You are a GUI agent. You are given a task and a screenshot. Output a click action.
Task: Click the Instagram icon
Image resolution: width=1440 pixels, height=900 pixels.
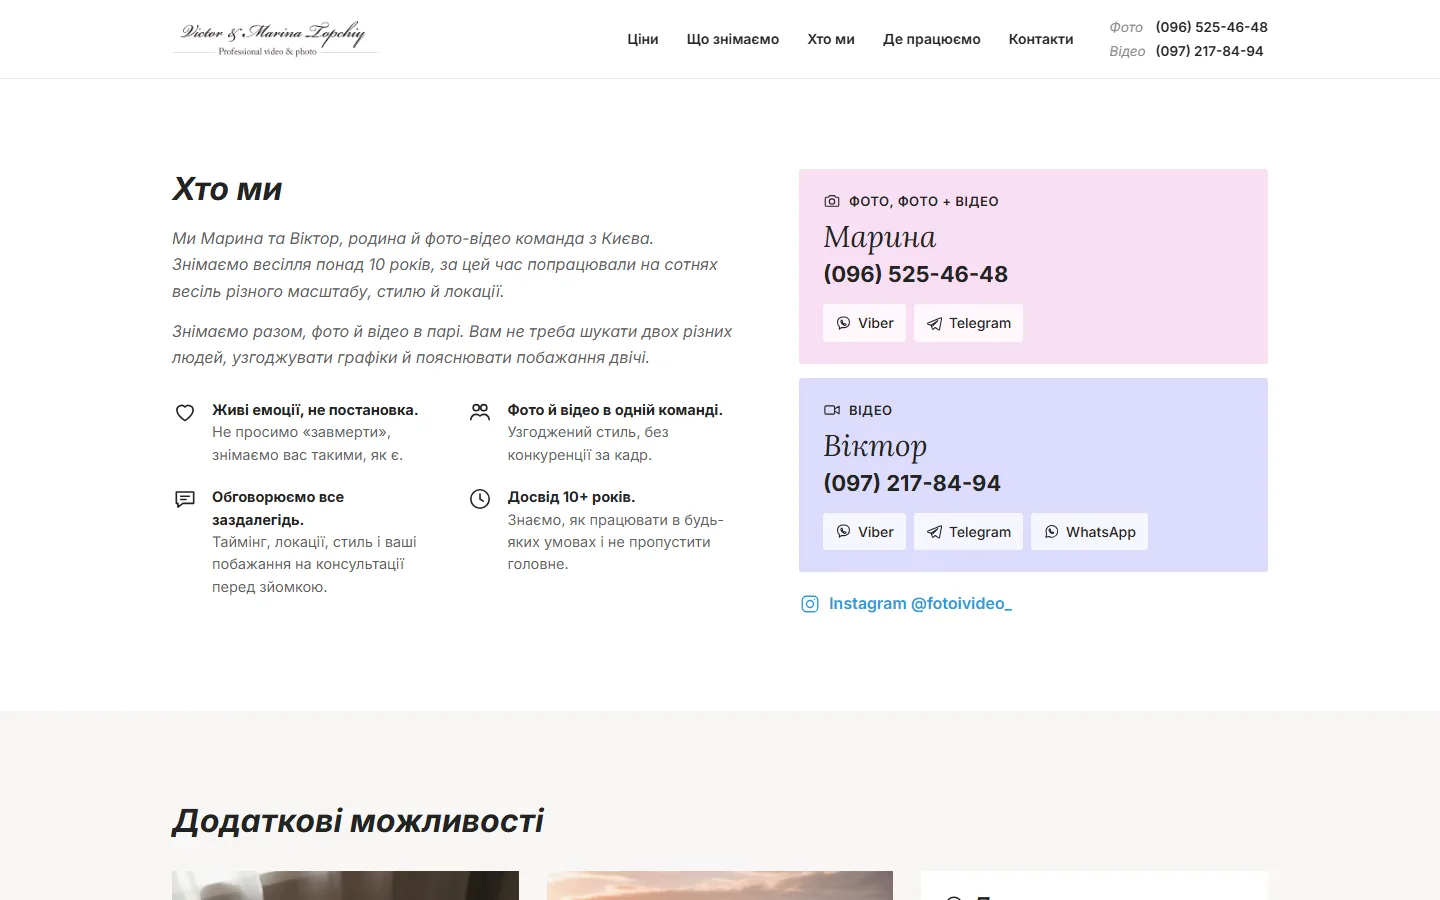coord(810,604)
